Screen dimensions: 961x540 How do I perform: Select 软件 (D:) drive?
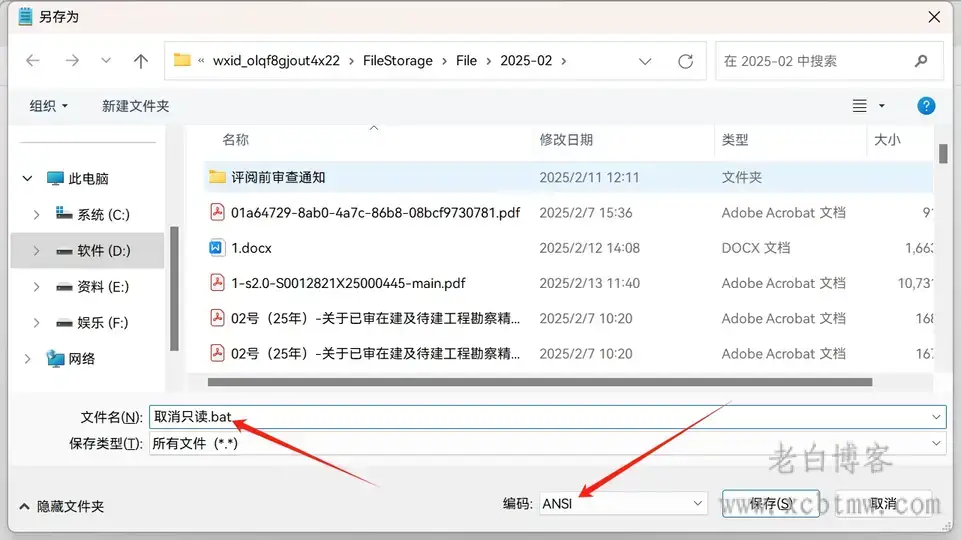93,251
